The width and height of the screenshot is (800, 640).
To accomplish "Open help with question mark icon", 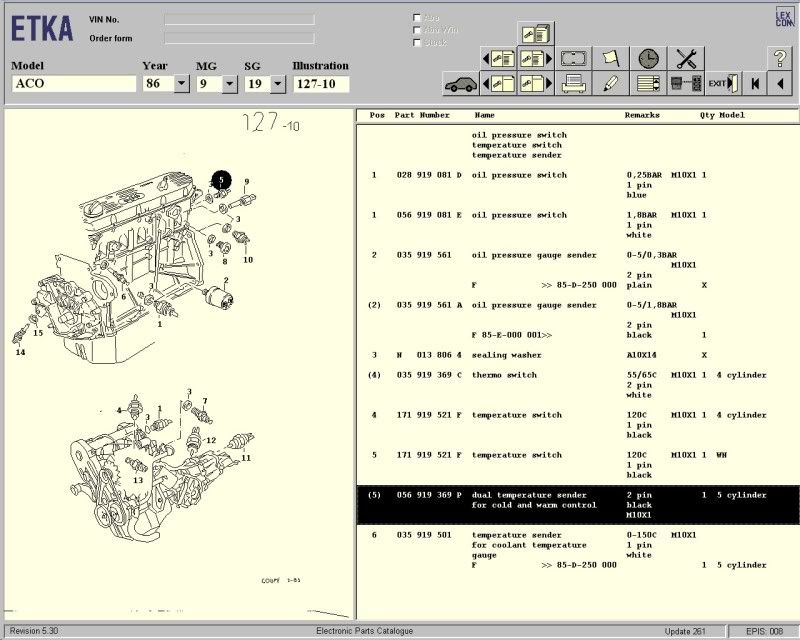I will [779, 59].
